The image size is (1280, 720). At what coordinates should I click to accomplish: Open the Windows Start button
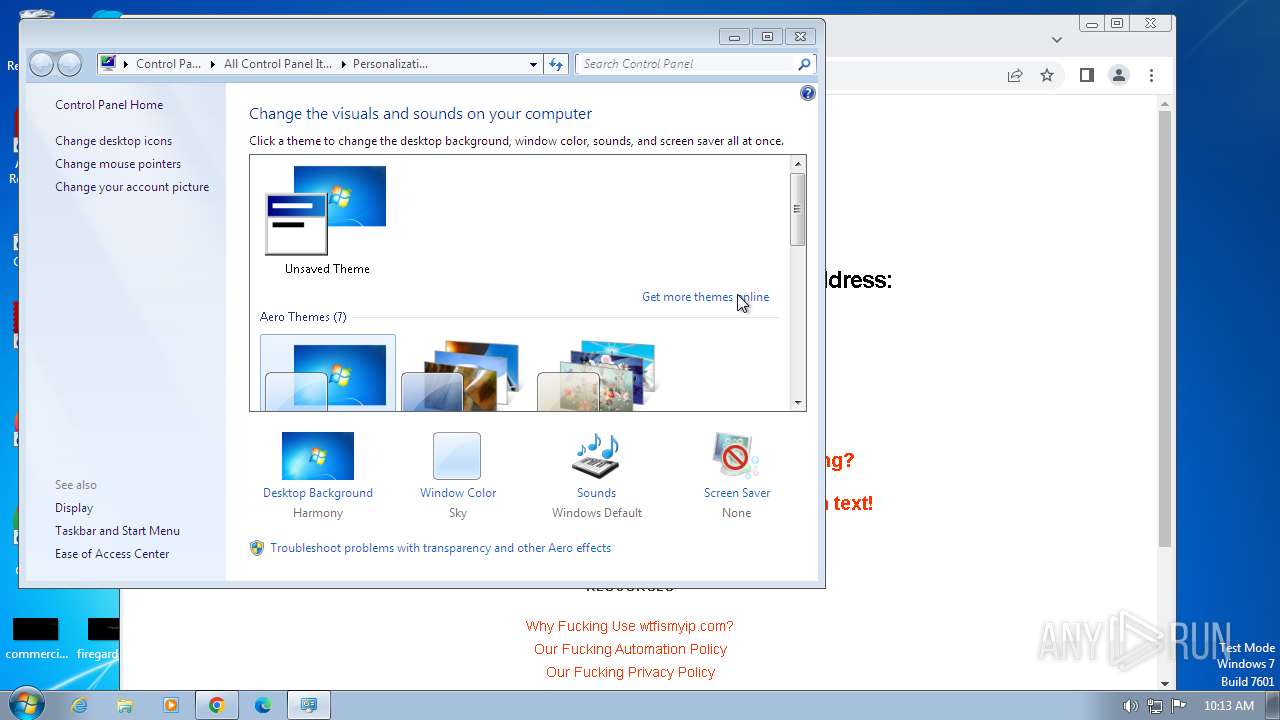coord(26,705)
